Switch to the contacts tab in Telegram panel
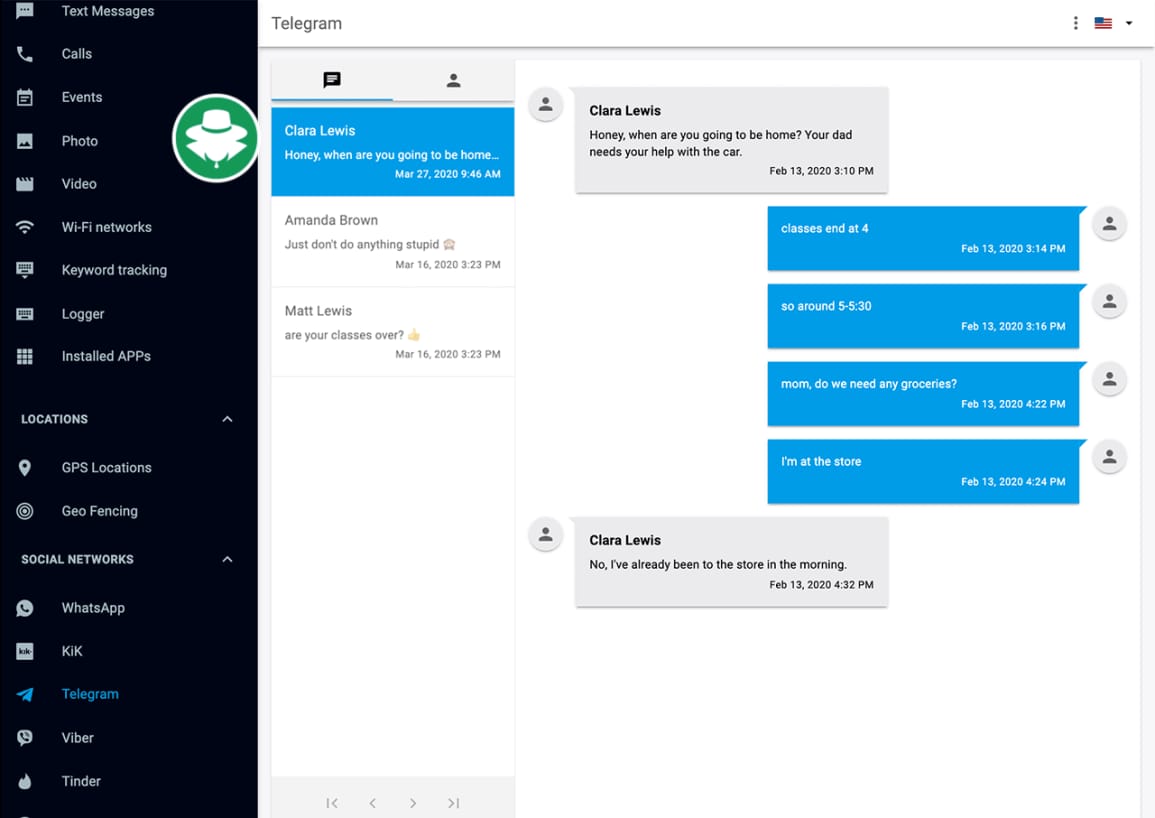1155x818 pixels. point(453,81)
